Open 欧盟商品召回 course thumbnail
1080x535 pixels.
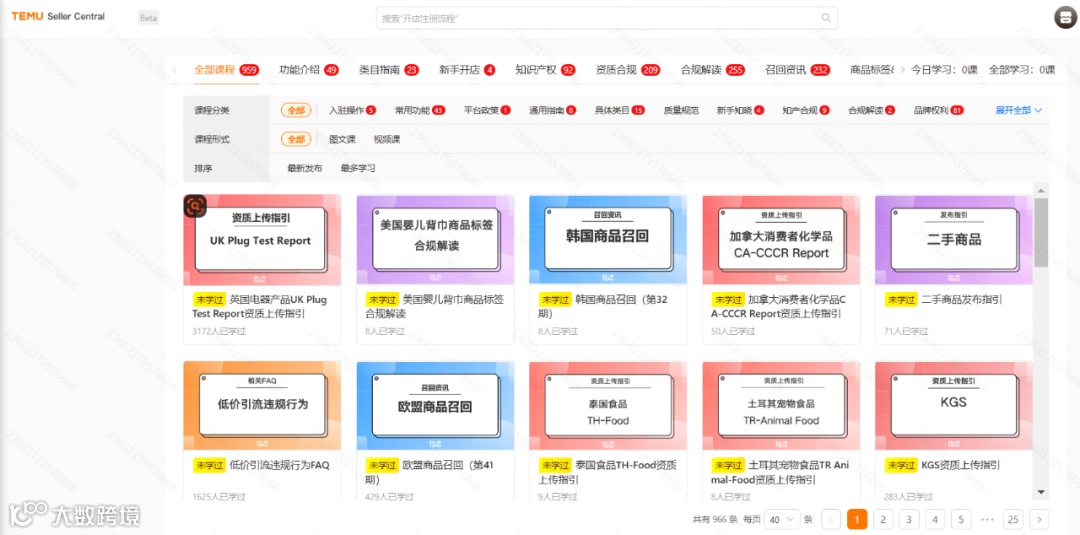pos(435,406)
